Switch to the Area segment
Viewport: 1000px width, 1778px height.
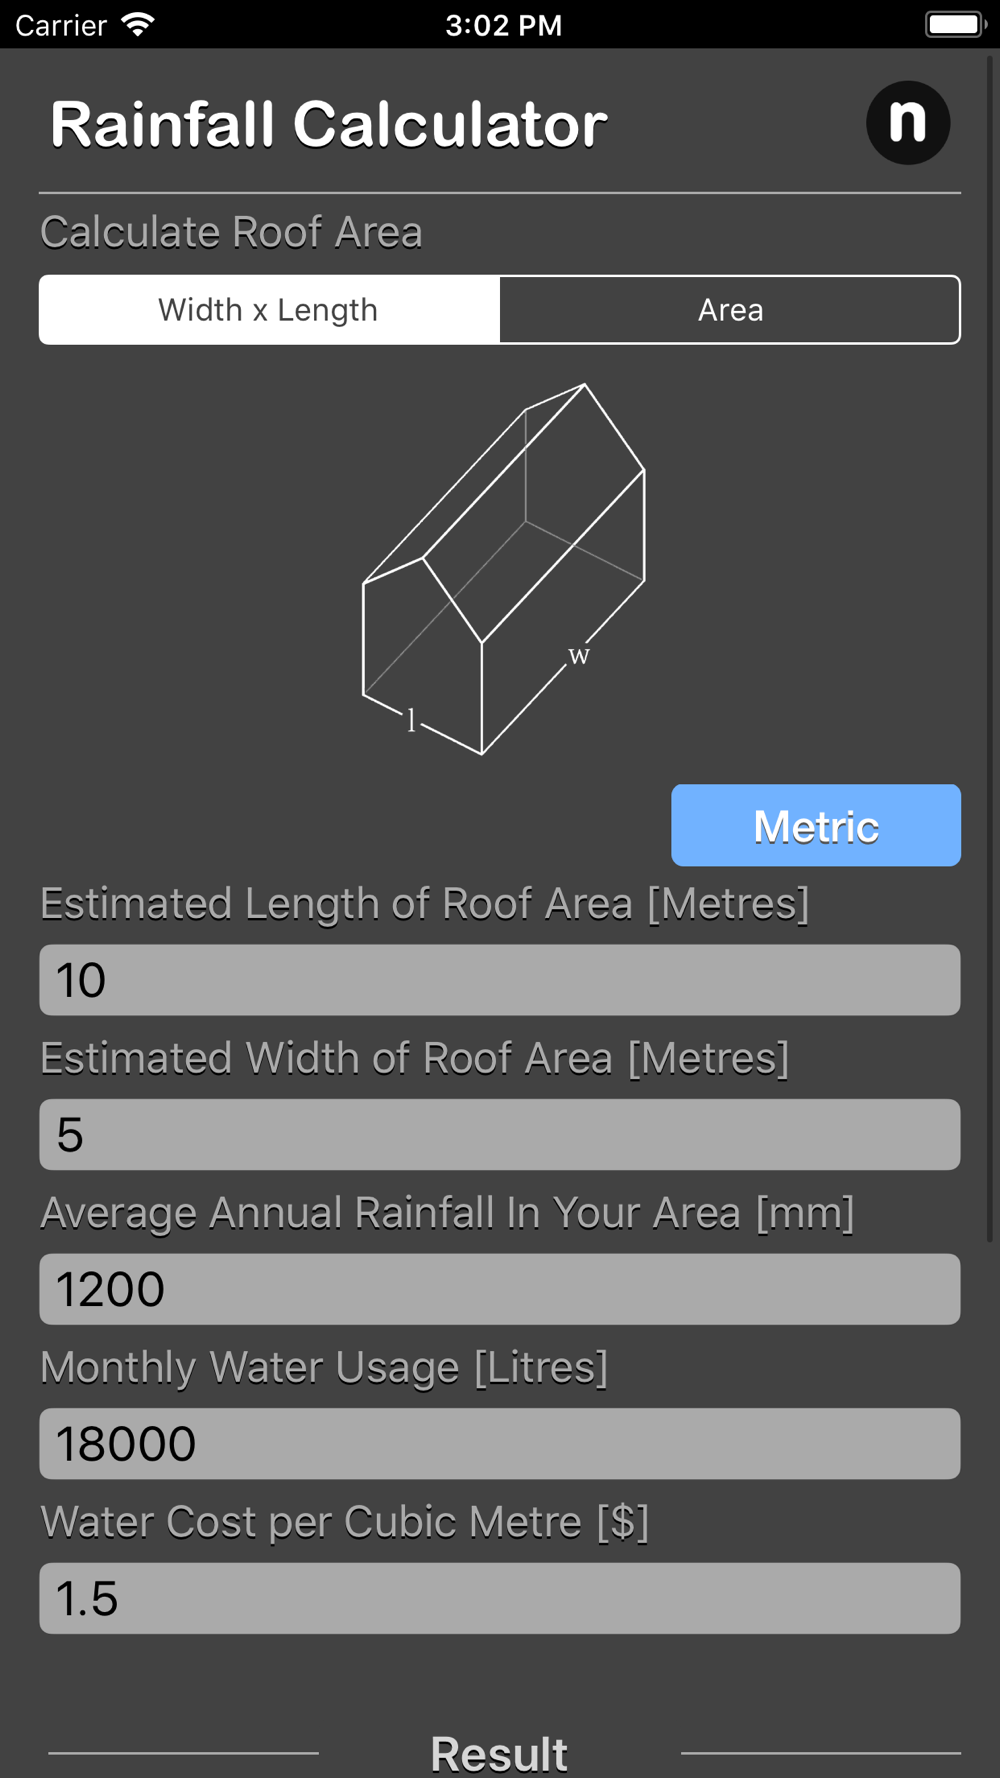point(730,310)
